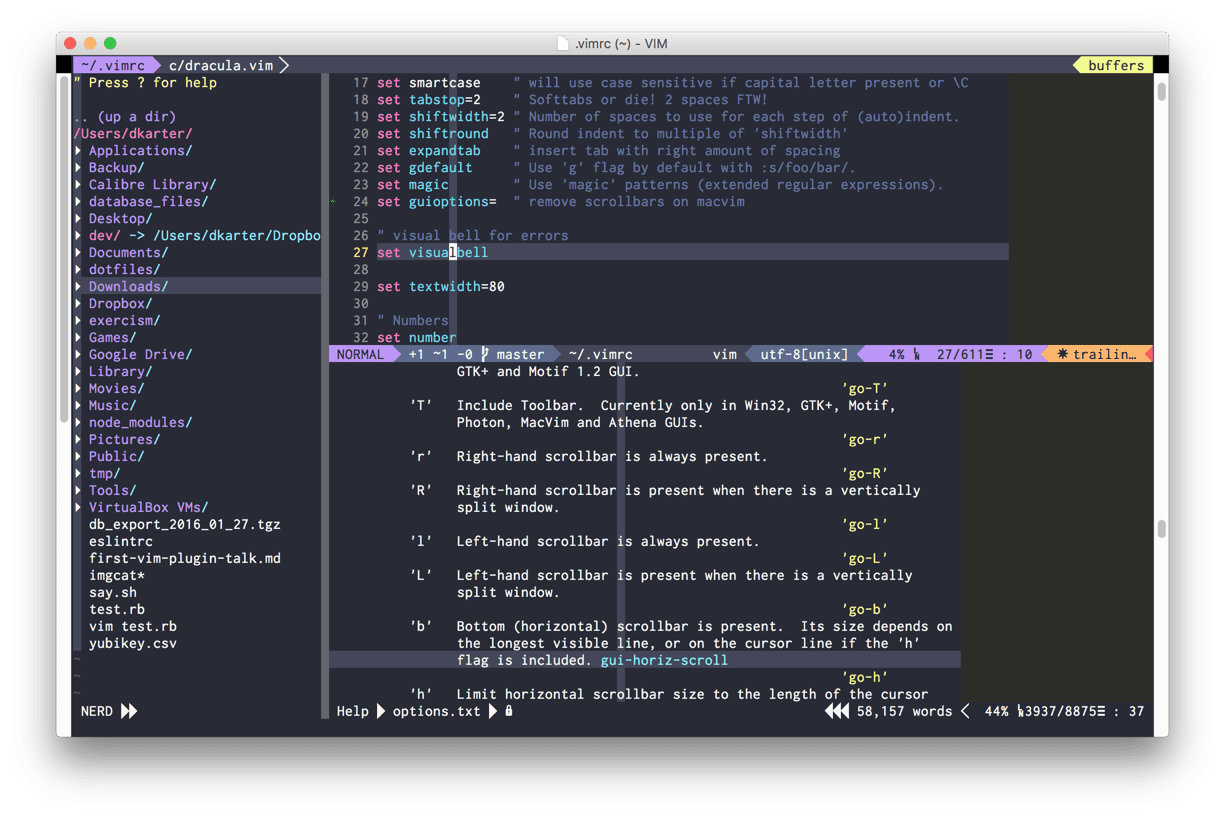
Task: Click the 'go-T' help tag
Action: point(865,388)
